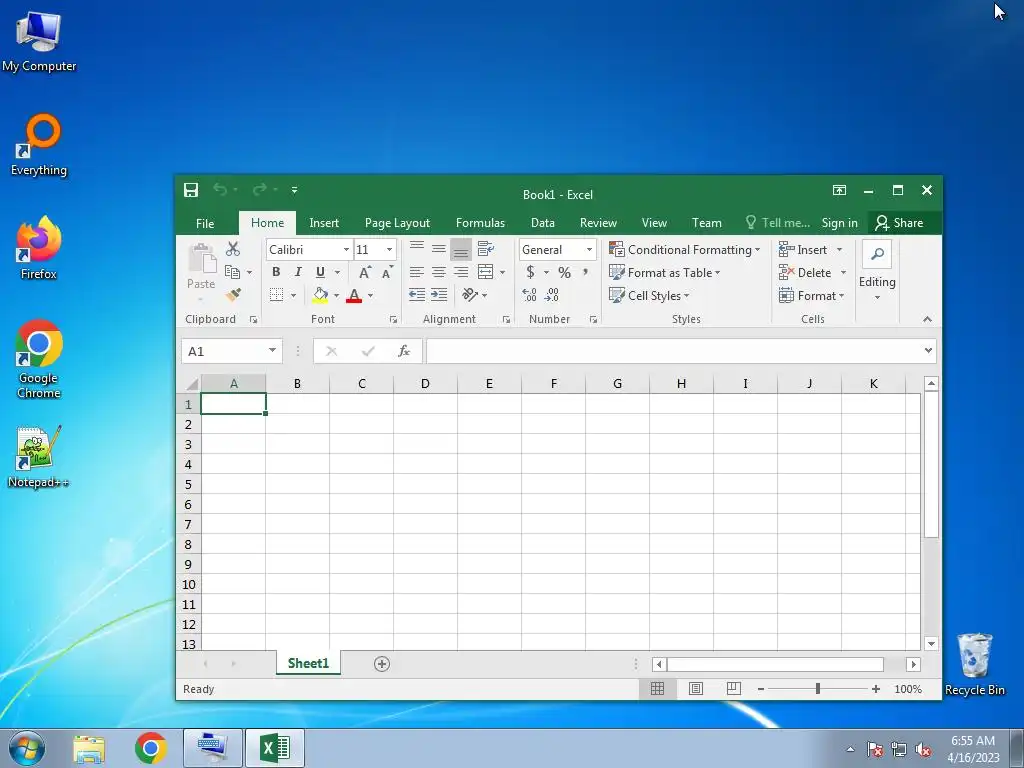The height and width of the screenshot is (768, 1024).
Task: Click the zoom slider handle
Action: pos(818,689)
